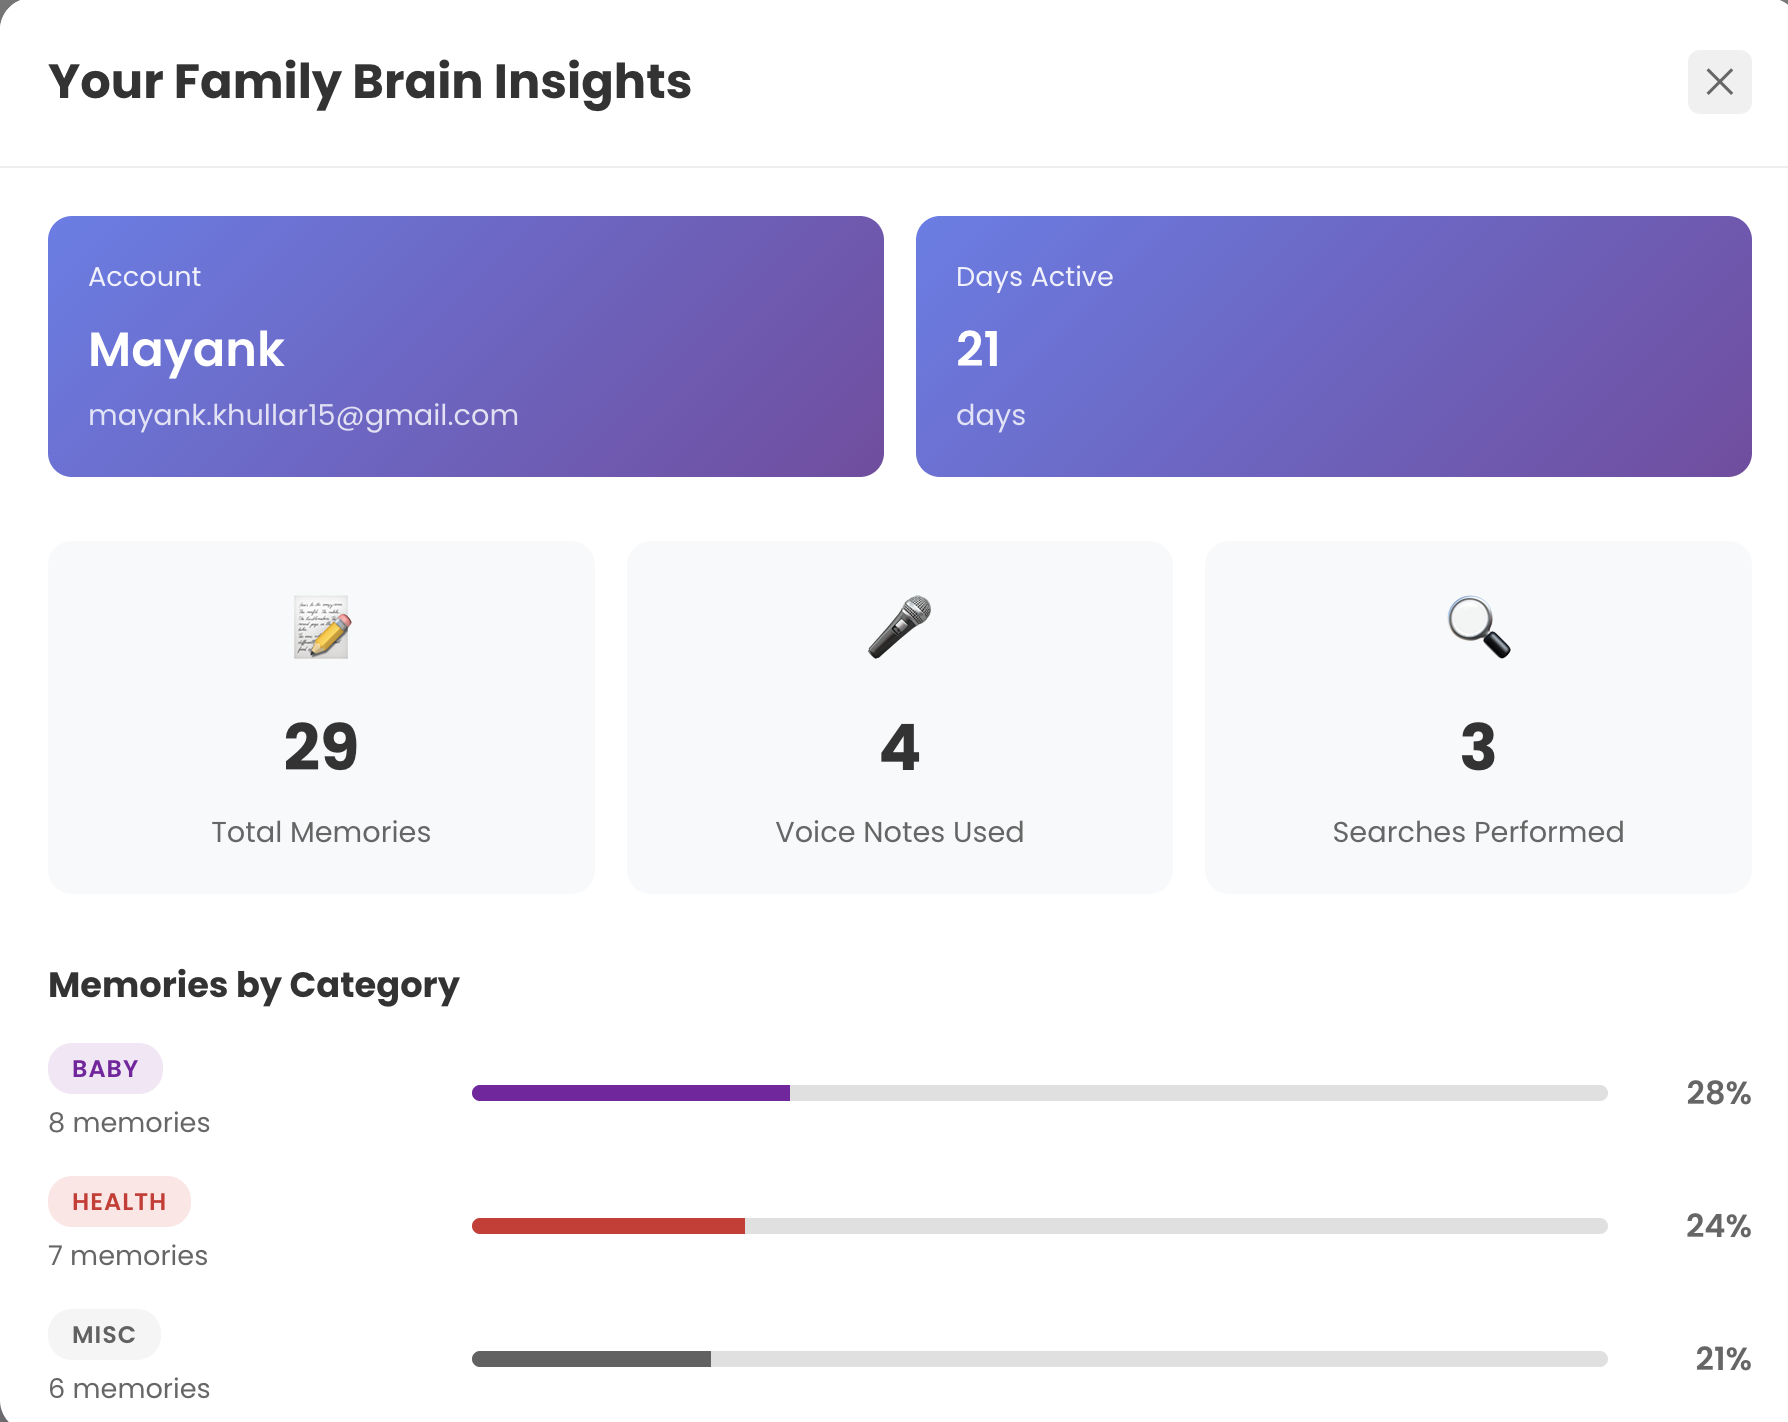Select the Days Active card
Image resolution: width=1788 pixels, height=1422 pixels.
[x=1334, y=346]
